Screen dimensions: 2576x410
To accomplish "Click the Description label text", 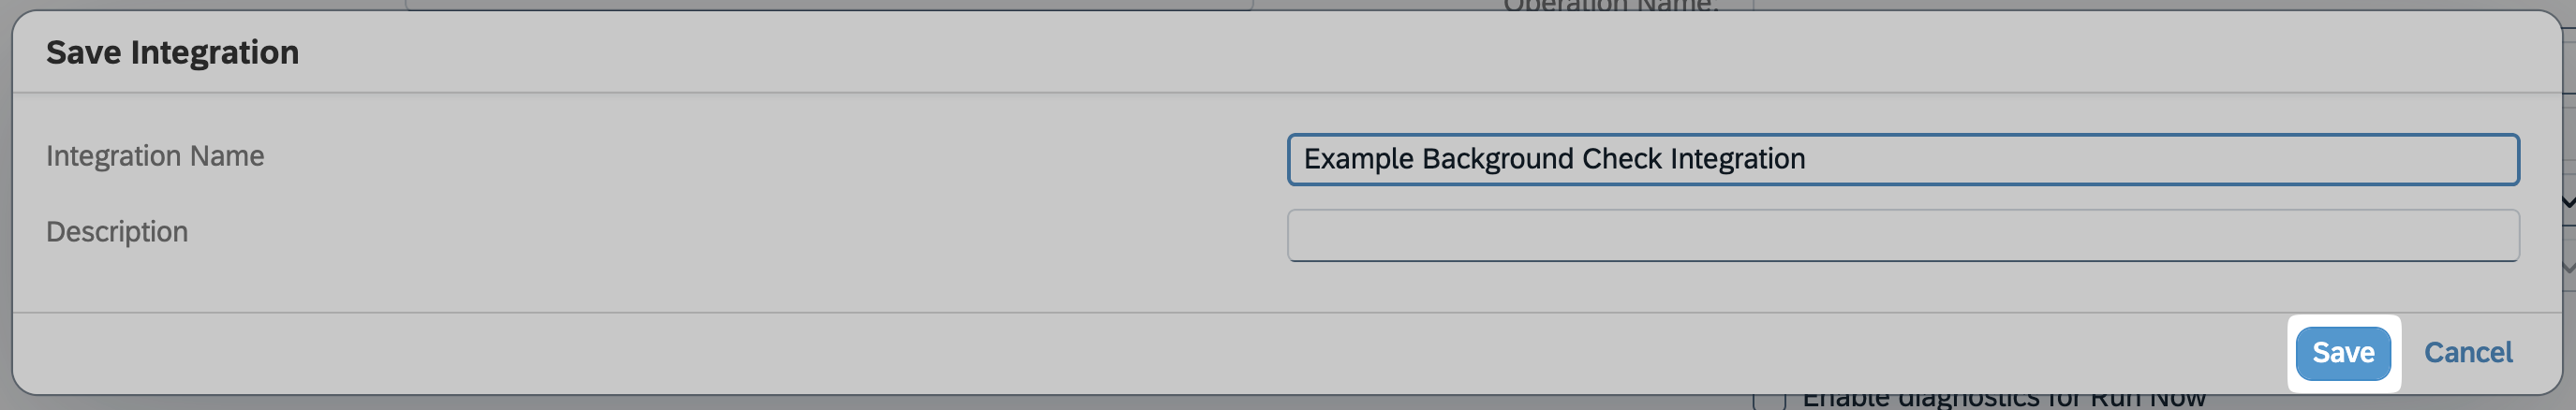I will (x=117, y=232).
